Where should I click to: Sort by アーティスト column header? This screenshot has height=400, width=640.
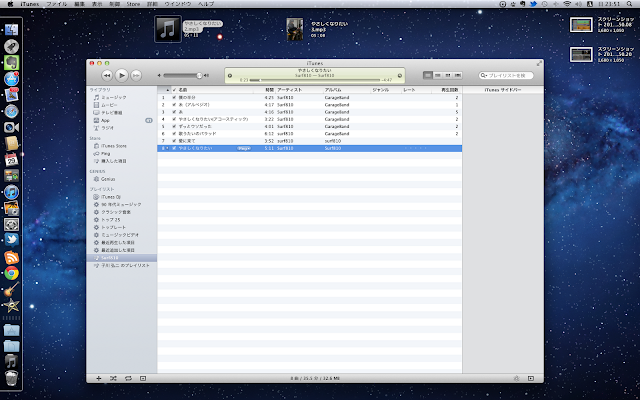[x=299, y=90]
